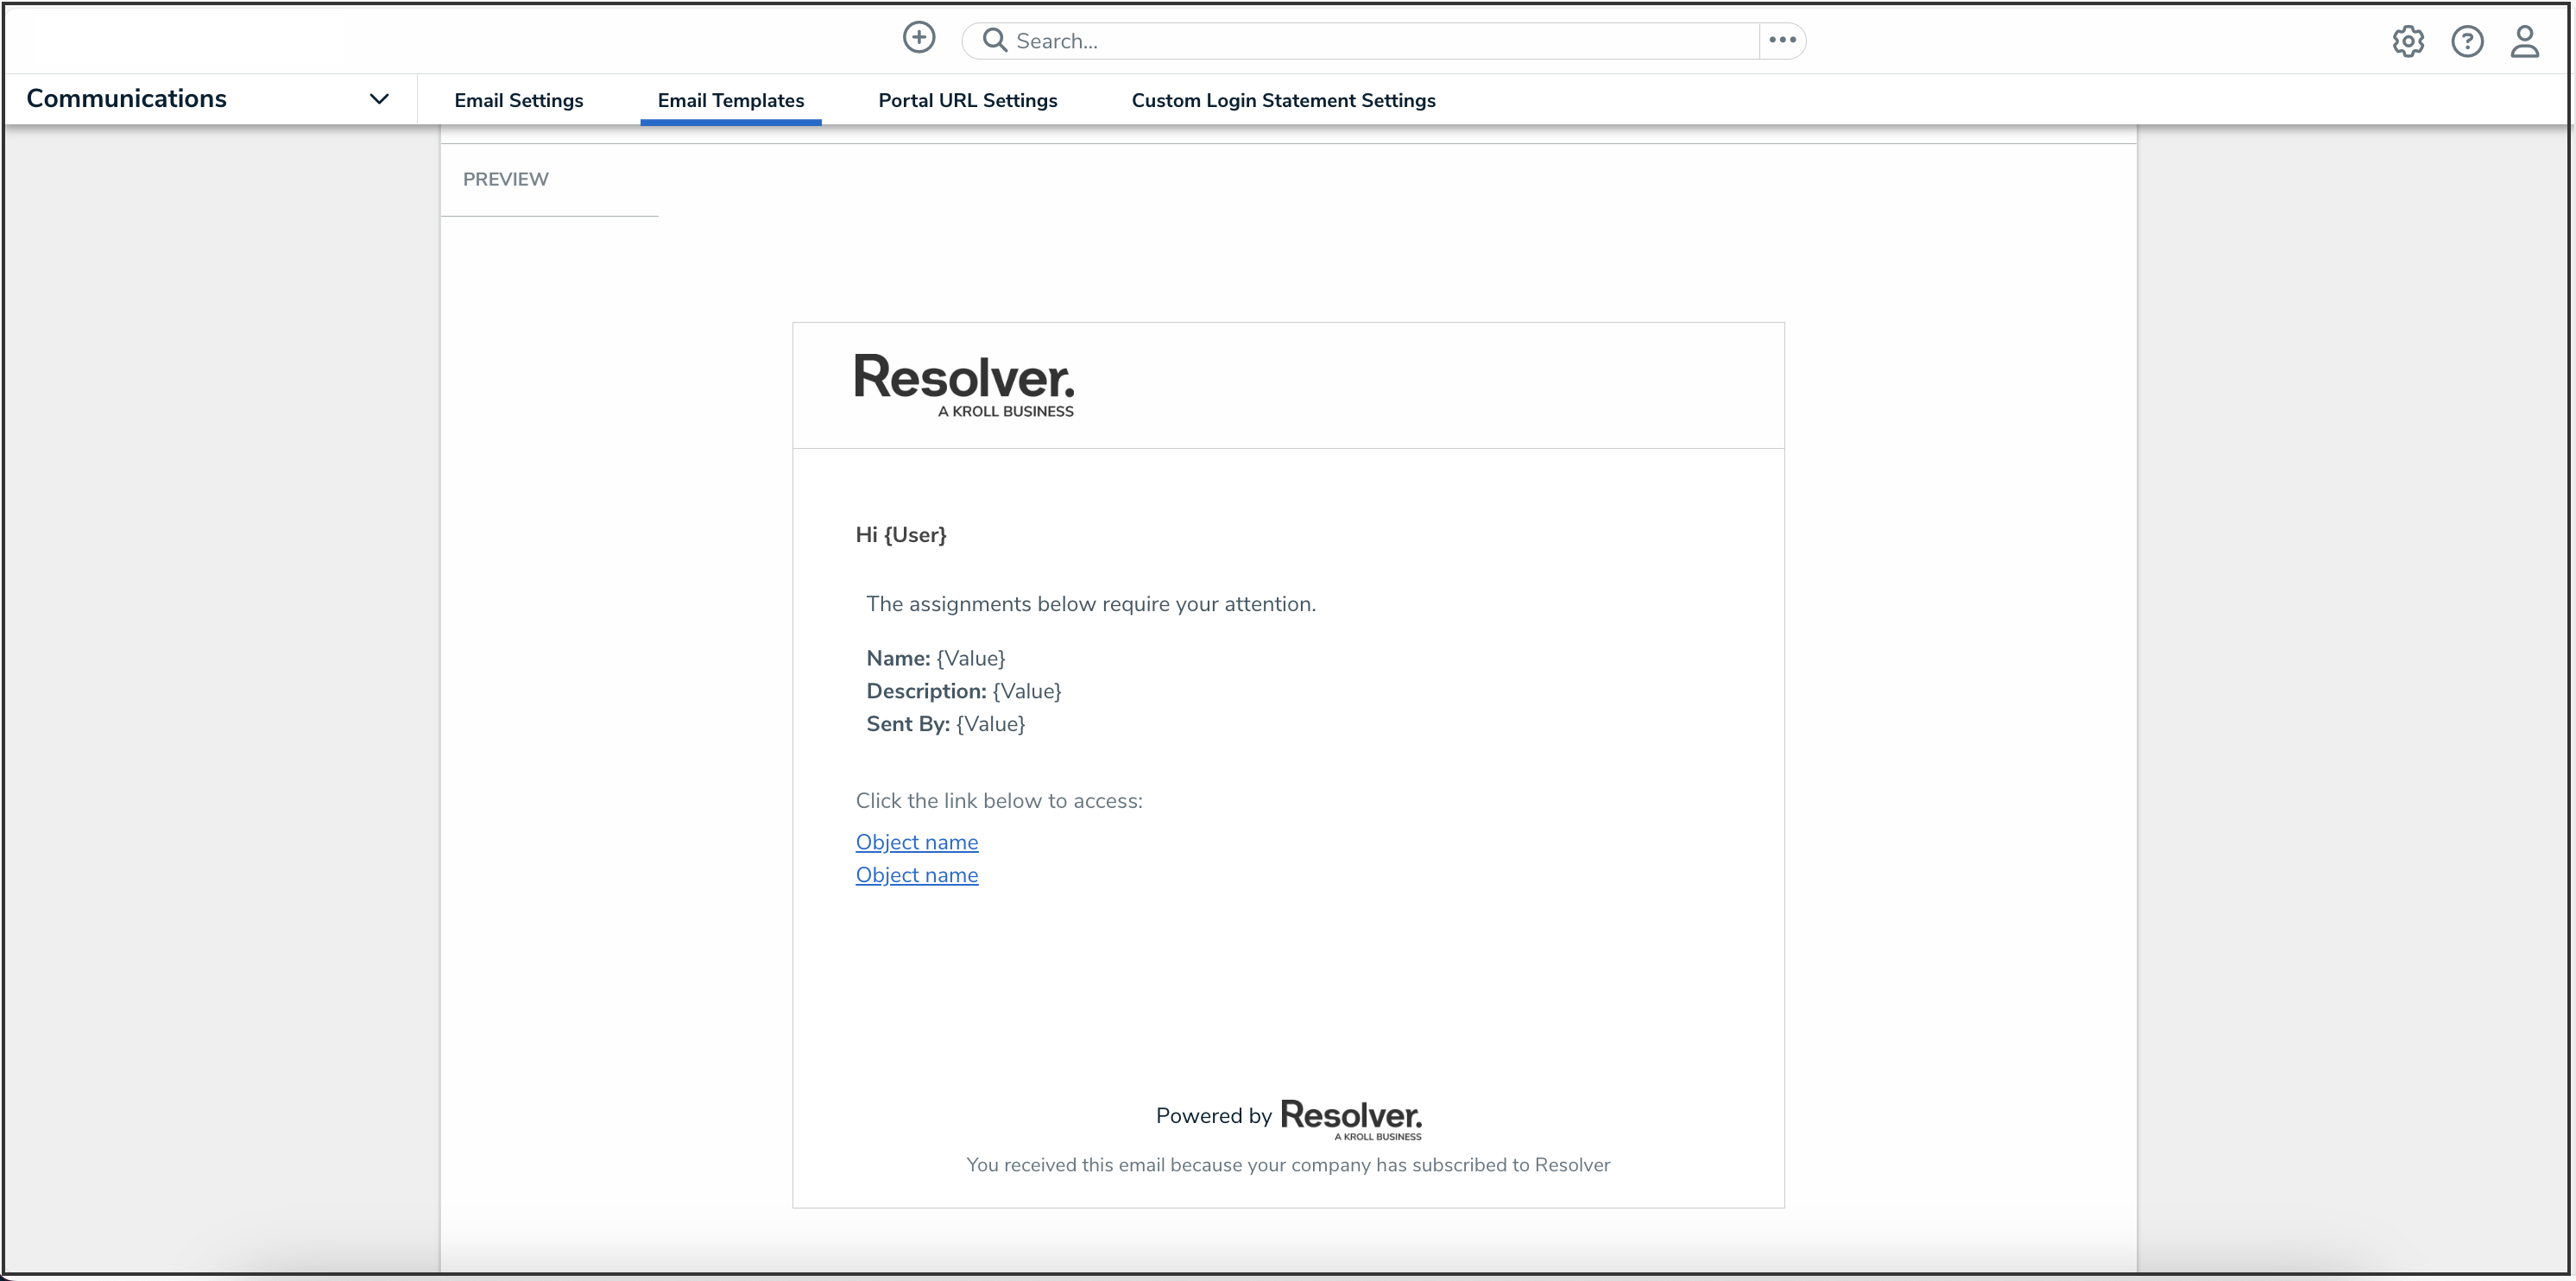This screenshot has width=2576, height=1281.
Task: Open the Communications navigation menu label
Action: coord(127,99)
